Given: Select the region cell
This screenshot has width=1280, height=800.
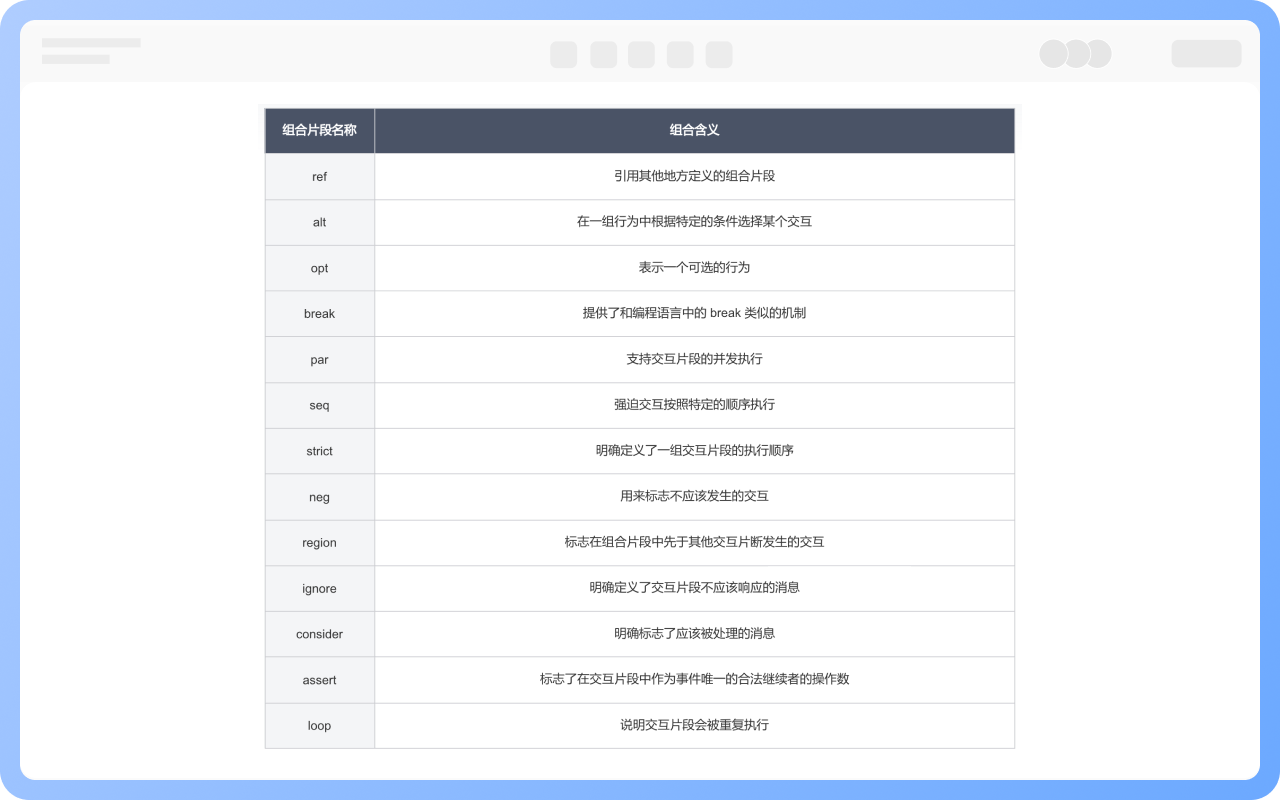Looking at the screenshot, I should pos(319,543).
